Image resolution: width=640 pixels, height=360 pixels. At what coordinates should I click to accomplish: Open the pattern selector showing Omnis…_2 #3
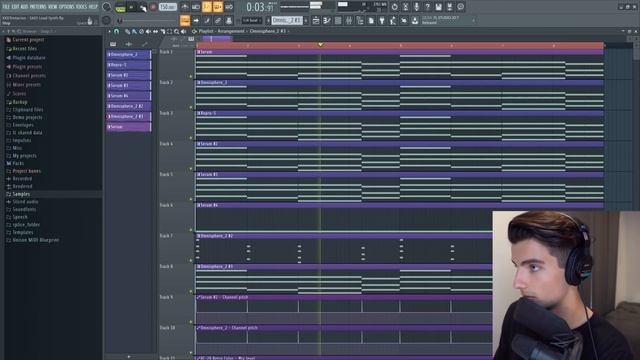point(287,20)
